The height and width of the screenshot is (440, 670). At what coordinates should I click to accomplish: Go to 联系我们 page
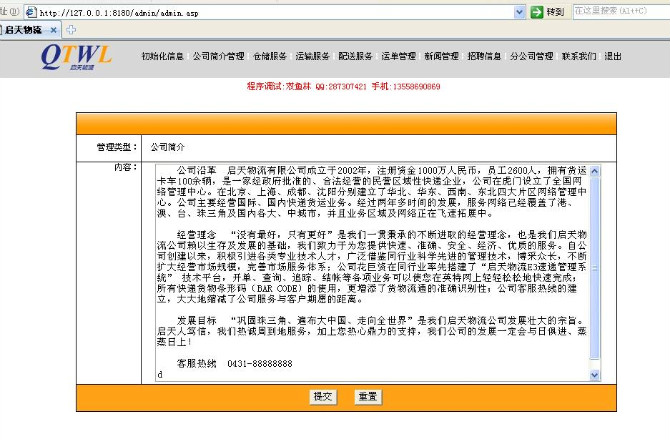tap(579, 56)
